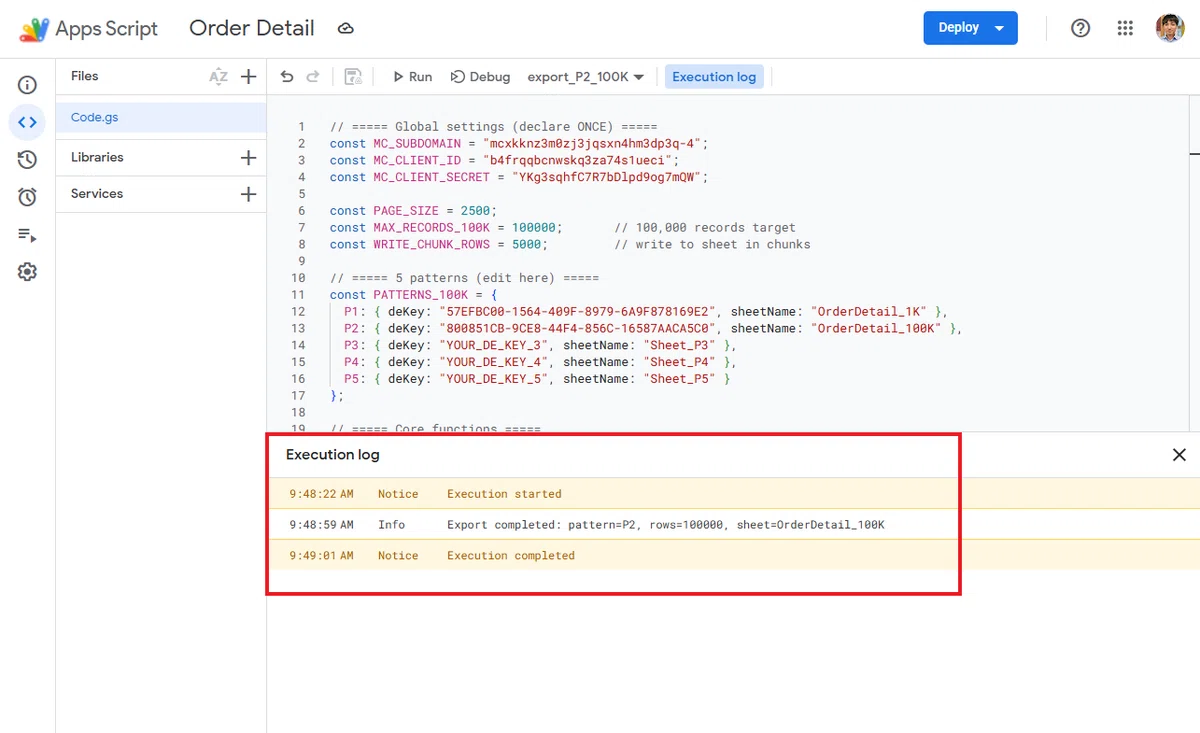Open the Overview info icon in sidebar

[x=27, y=85]
